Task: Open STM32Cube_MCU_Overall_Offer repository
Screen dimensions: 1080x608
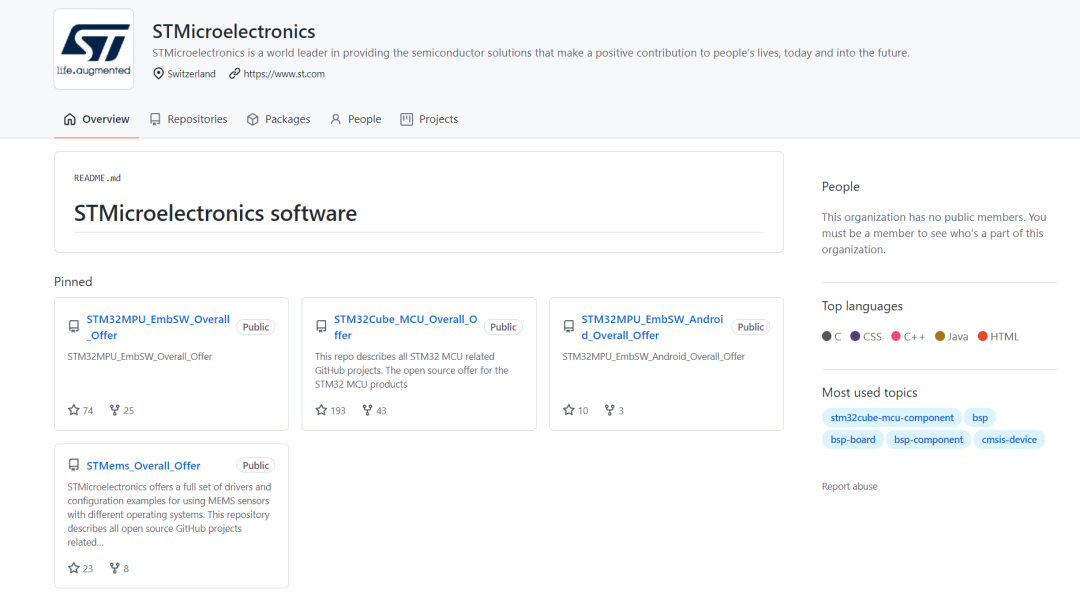Action: (x=406, y=327)
